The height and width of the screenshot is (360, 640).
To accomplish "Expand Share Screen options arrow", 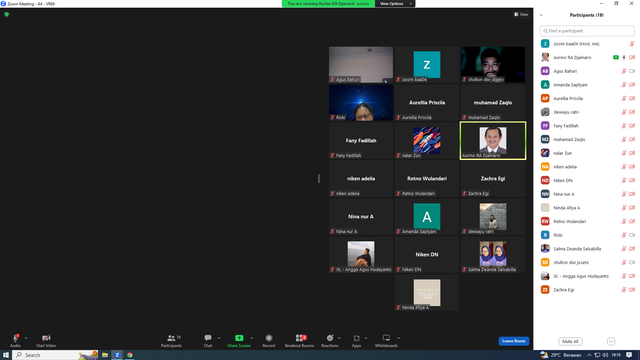I will 251,338.
